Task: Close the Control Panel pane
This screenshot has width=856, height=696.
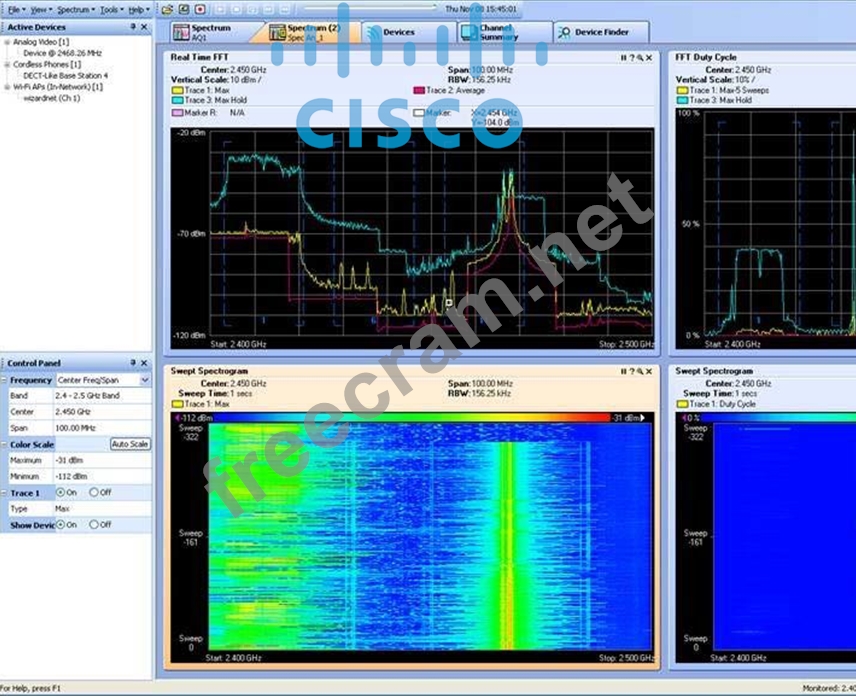Action: click(x=144, y=363)
